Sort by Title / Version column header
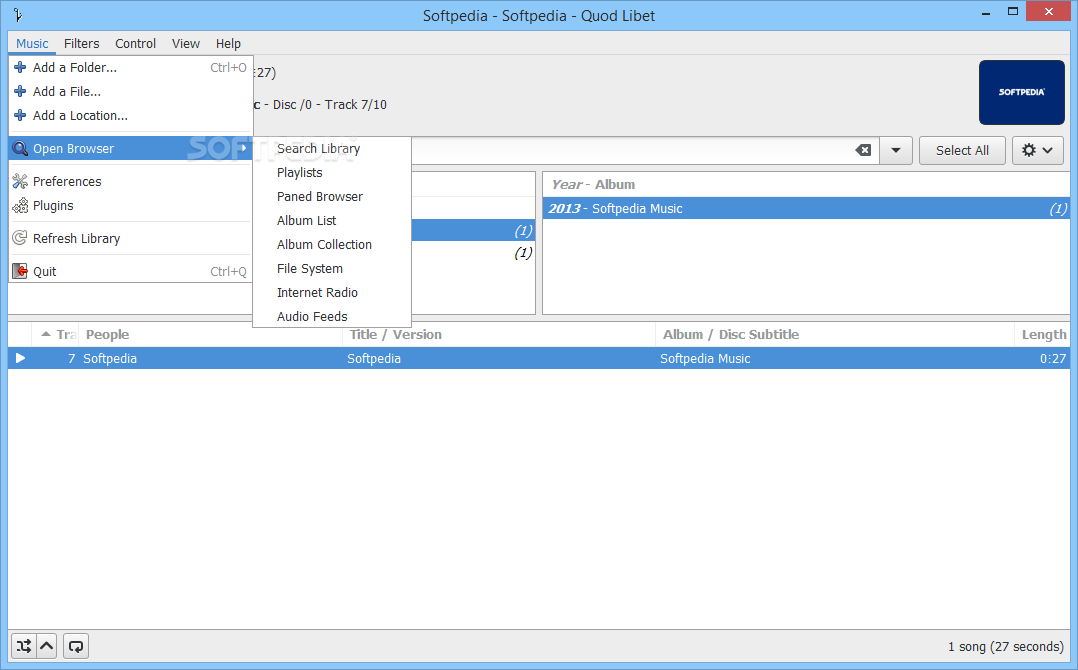 (498, 335)
